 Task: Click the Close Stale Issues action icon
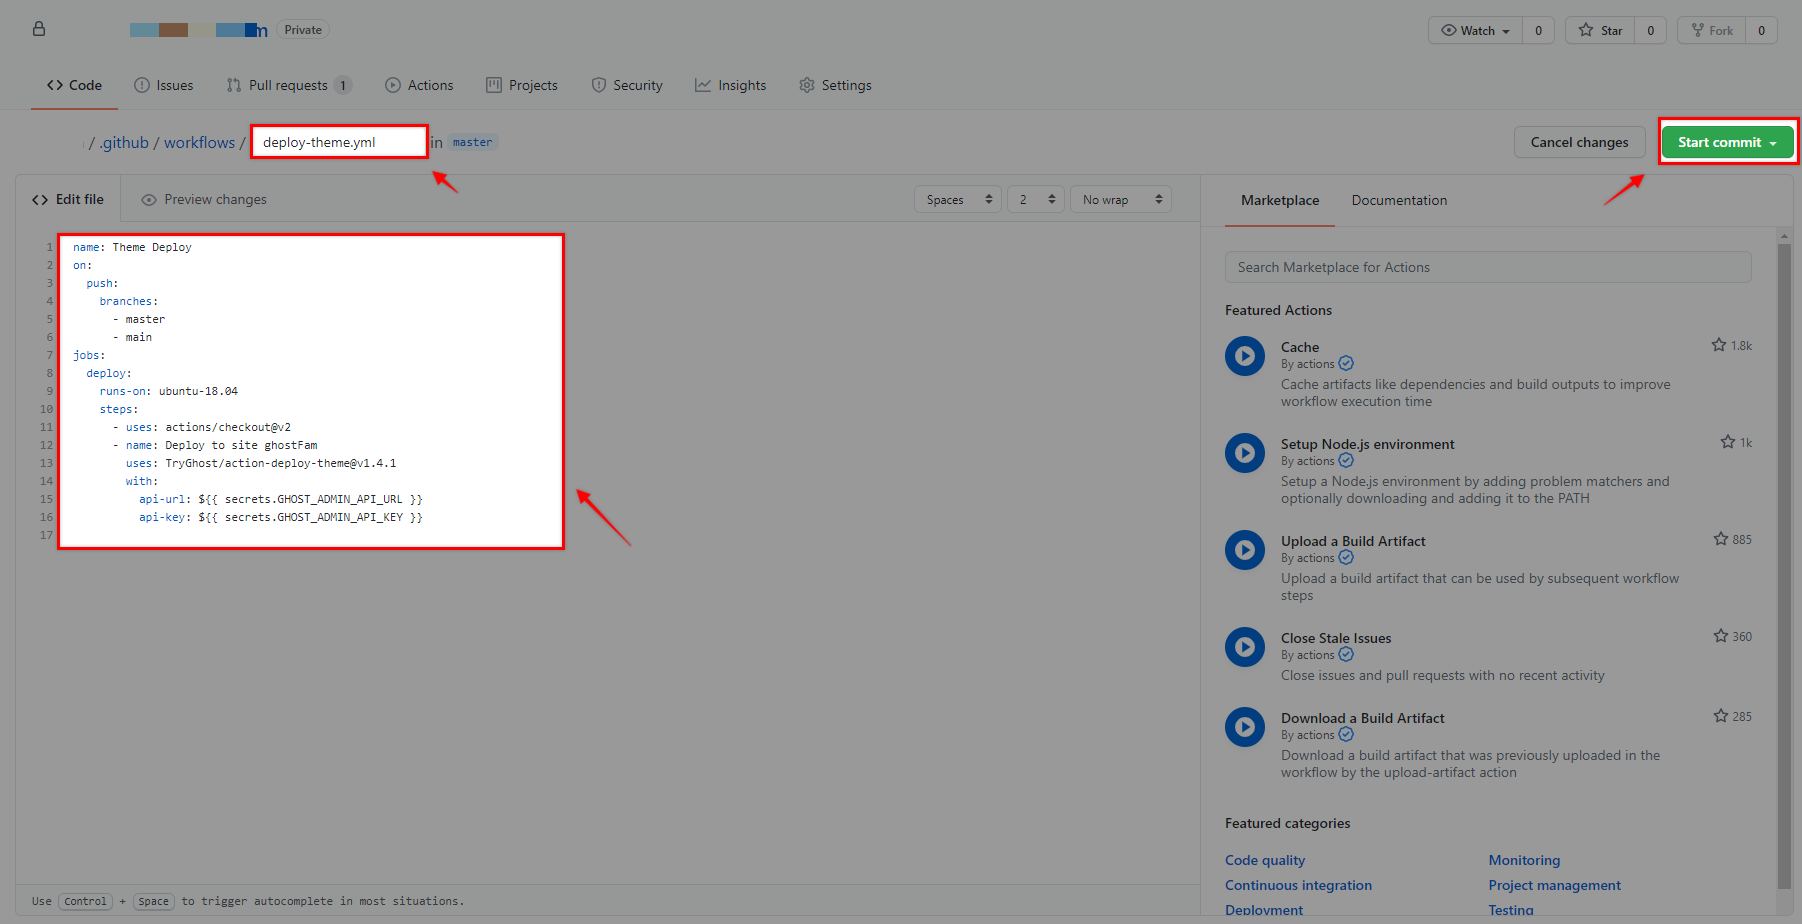point(1245,647)
